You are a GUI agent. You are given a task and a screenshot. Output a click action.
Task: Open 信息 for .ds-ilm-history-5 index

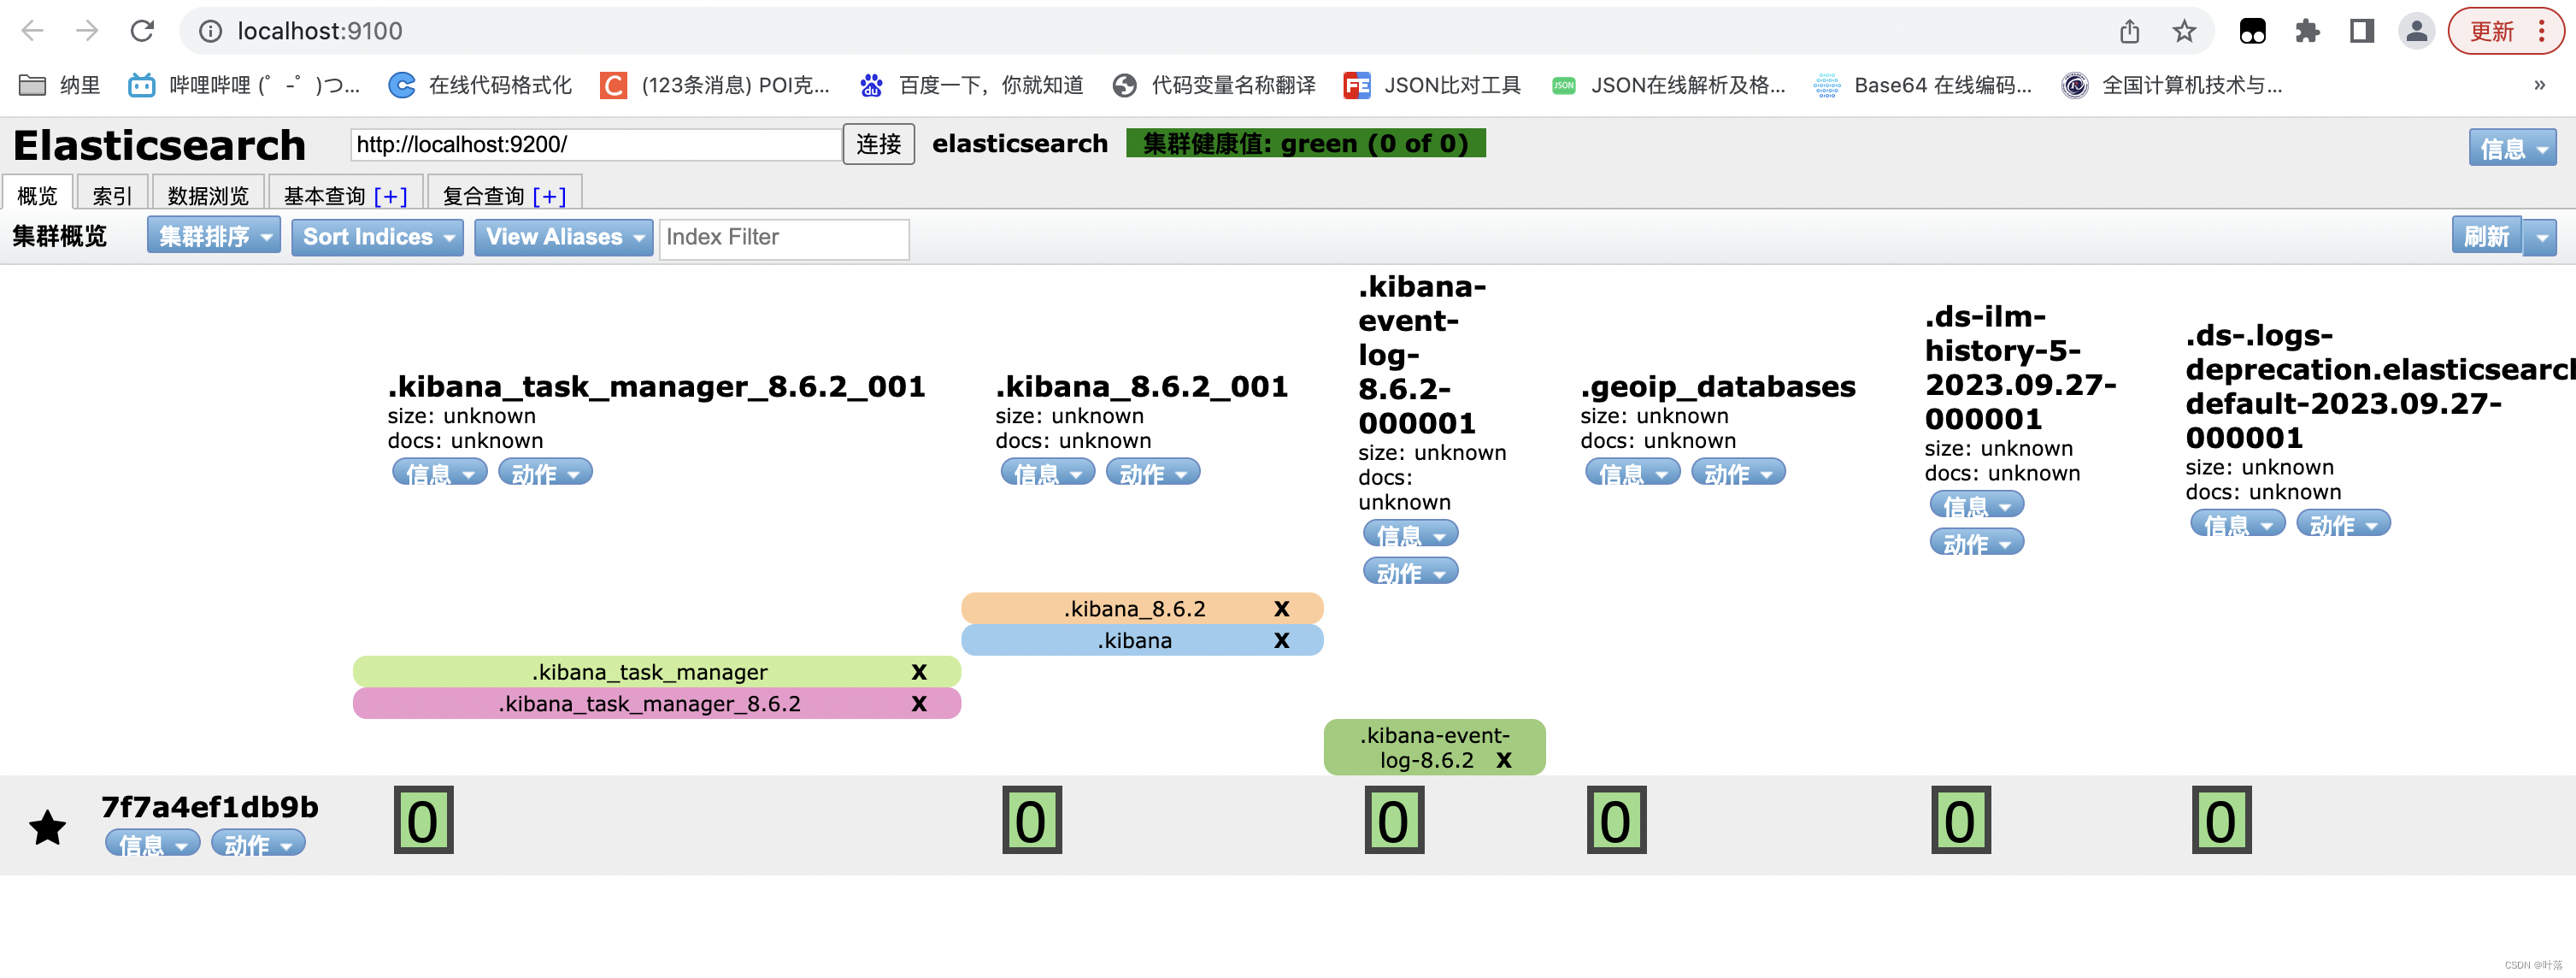click(x=1977, y=505)
